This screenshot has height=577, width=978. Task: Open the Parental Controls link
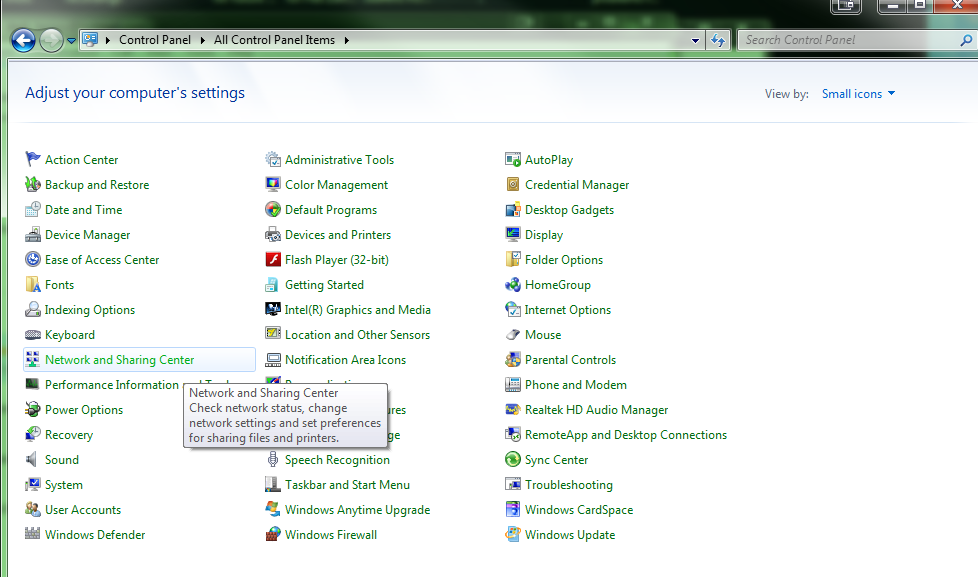coord(570,360)
